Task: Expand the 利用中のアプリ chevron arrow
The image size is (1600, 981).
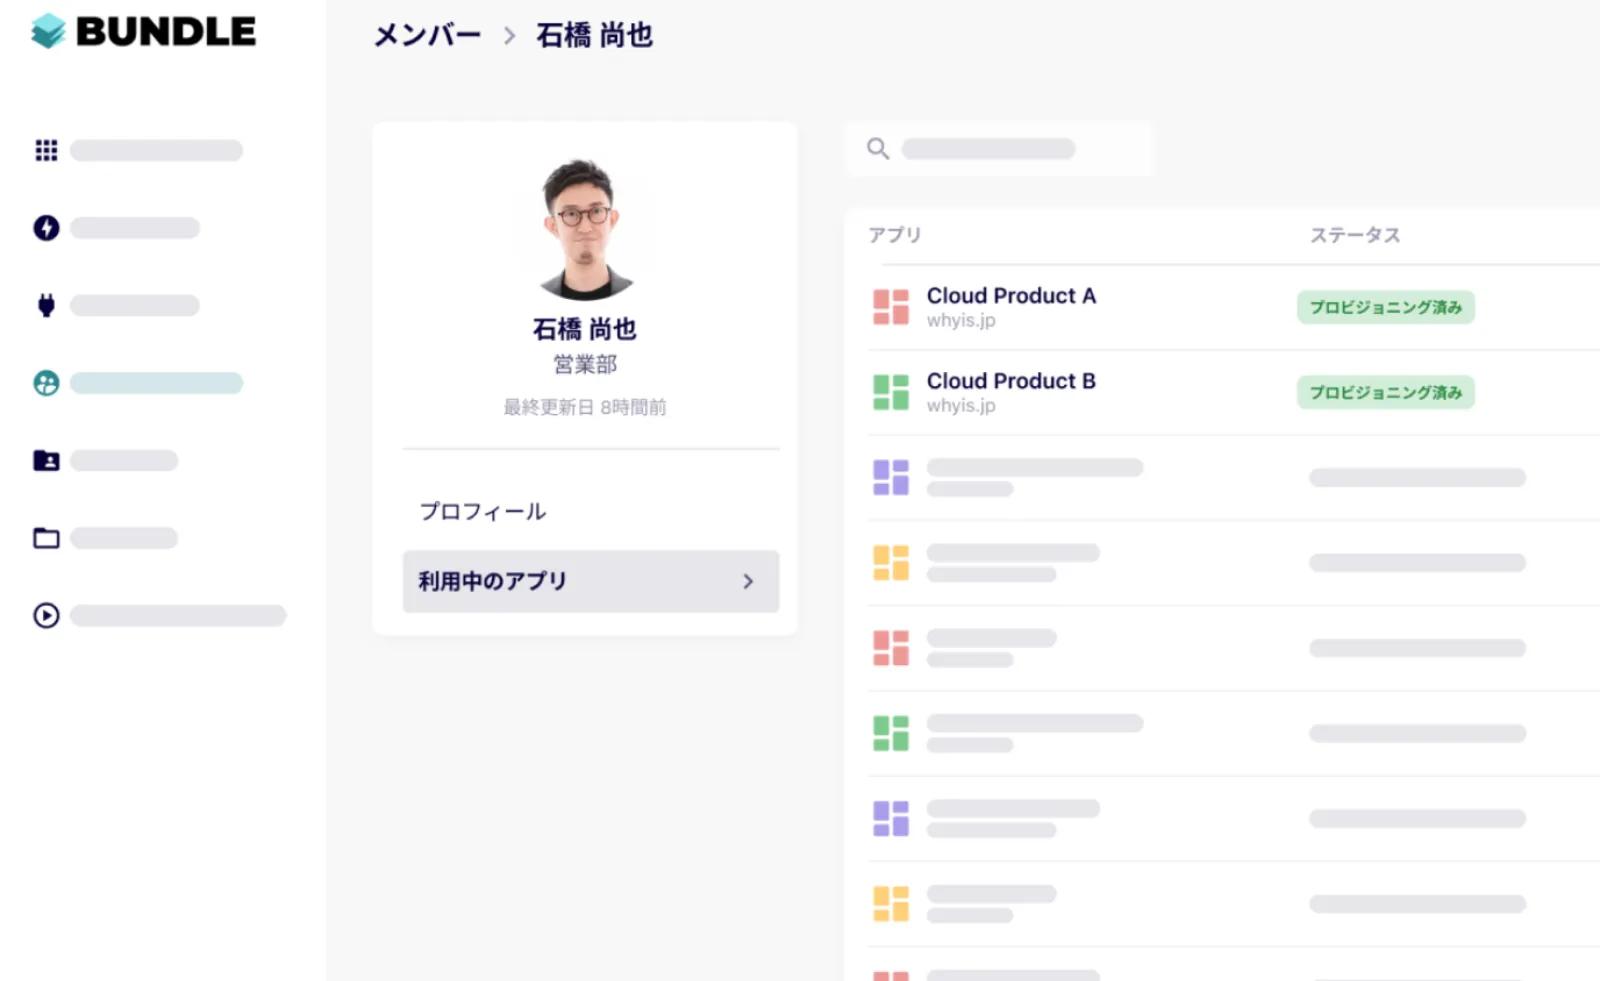Action: (748, 581)
